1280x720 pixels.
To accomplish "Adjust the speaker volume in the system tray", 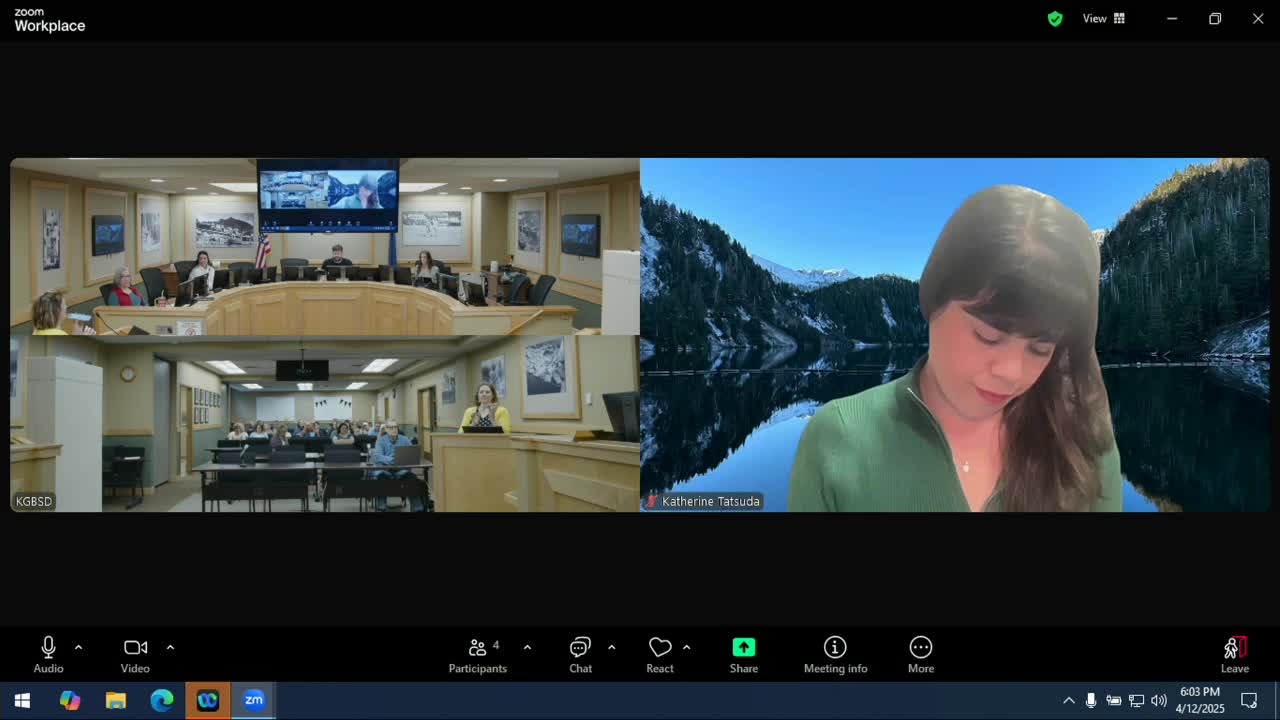I will pos(1158,700).
